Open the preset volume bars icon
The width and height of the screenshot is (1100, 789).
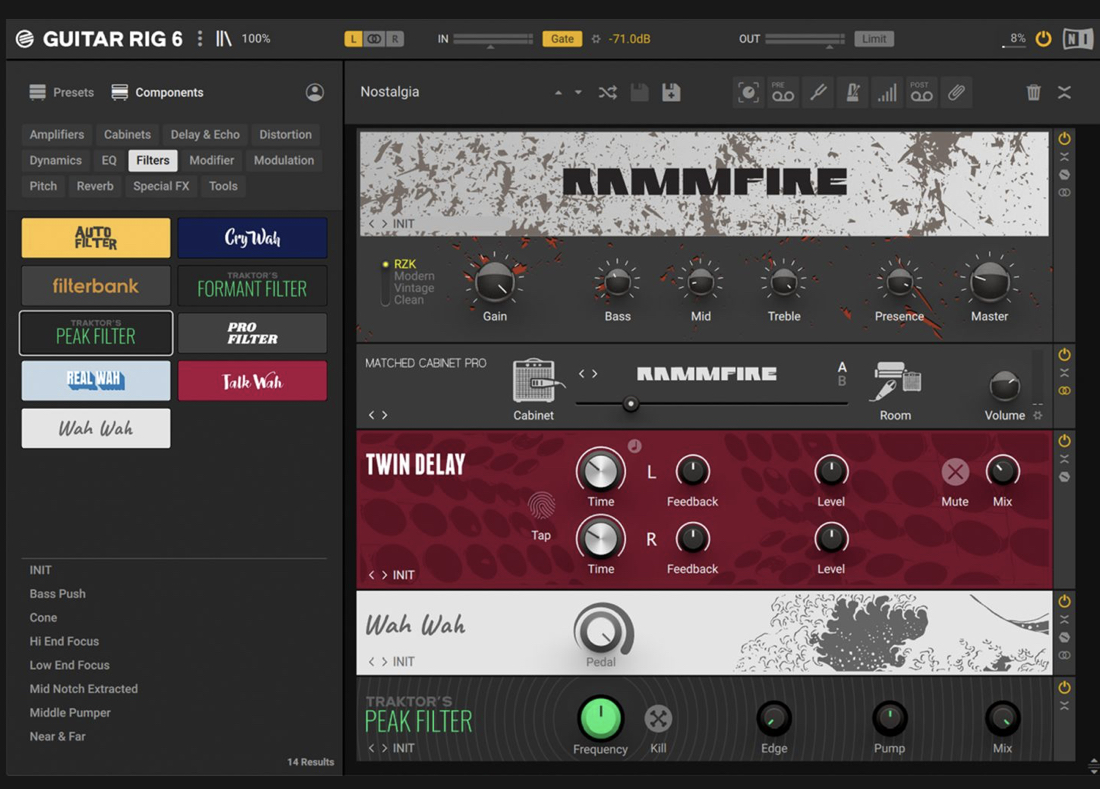pyautogui.click(x=887, y=93)
